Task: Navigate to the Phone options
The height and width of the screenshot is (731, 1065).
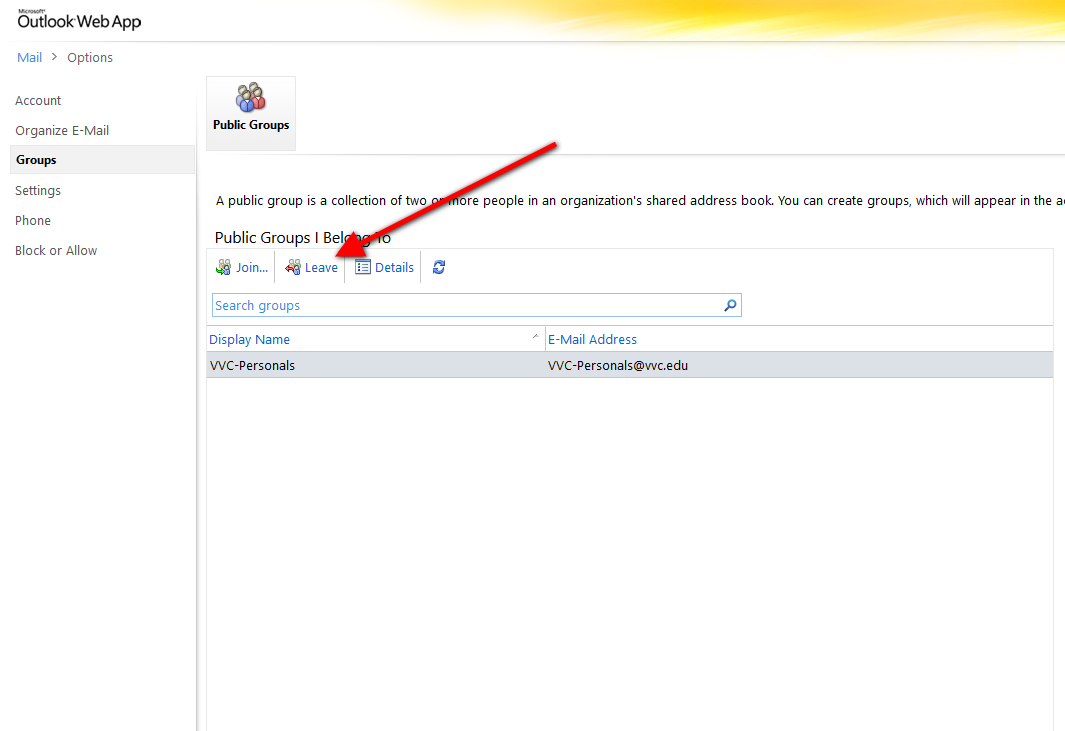Action: 33,221
